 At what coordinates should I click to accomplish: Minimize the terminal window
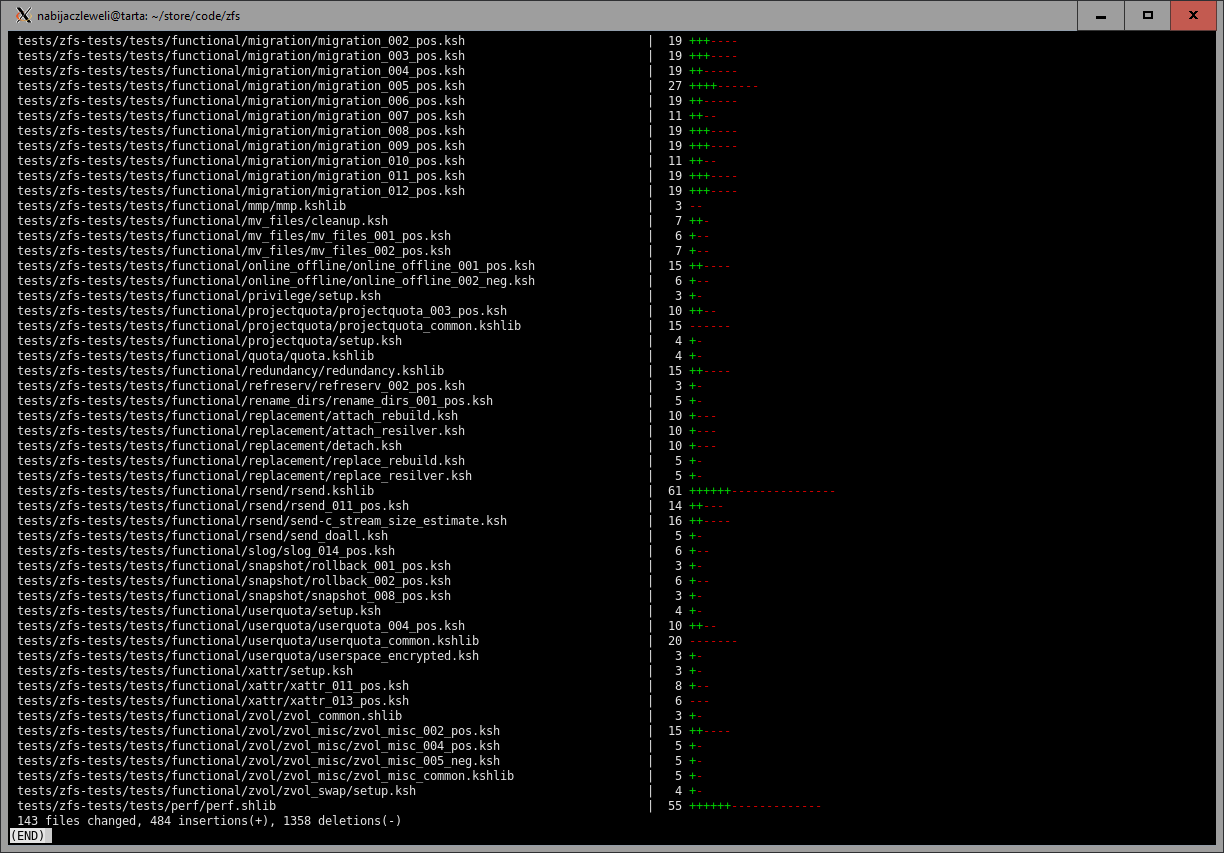click(x=1101, y=16)
